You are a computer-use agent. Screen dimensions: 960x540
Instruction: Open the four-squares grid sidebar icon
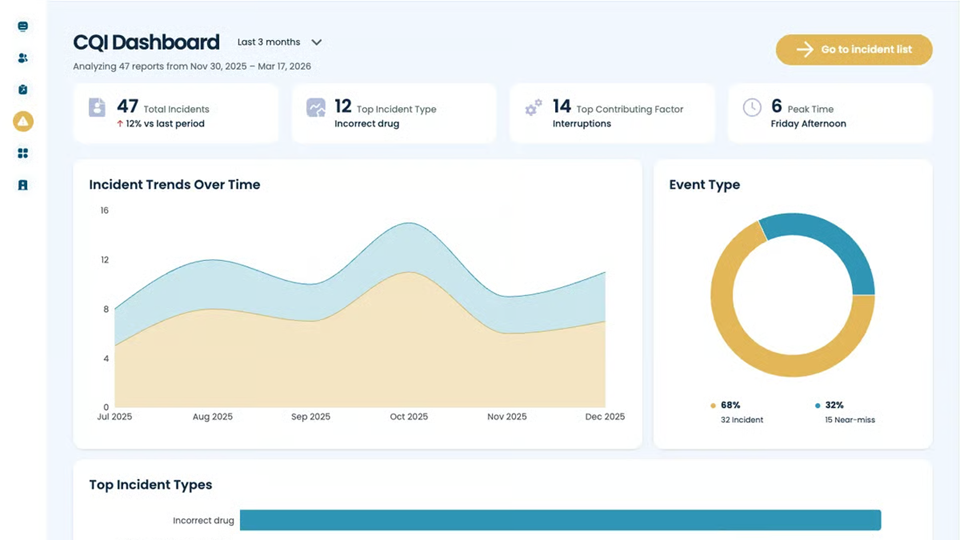(23, 154)
